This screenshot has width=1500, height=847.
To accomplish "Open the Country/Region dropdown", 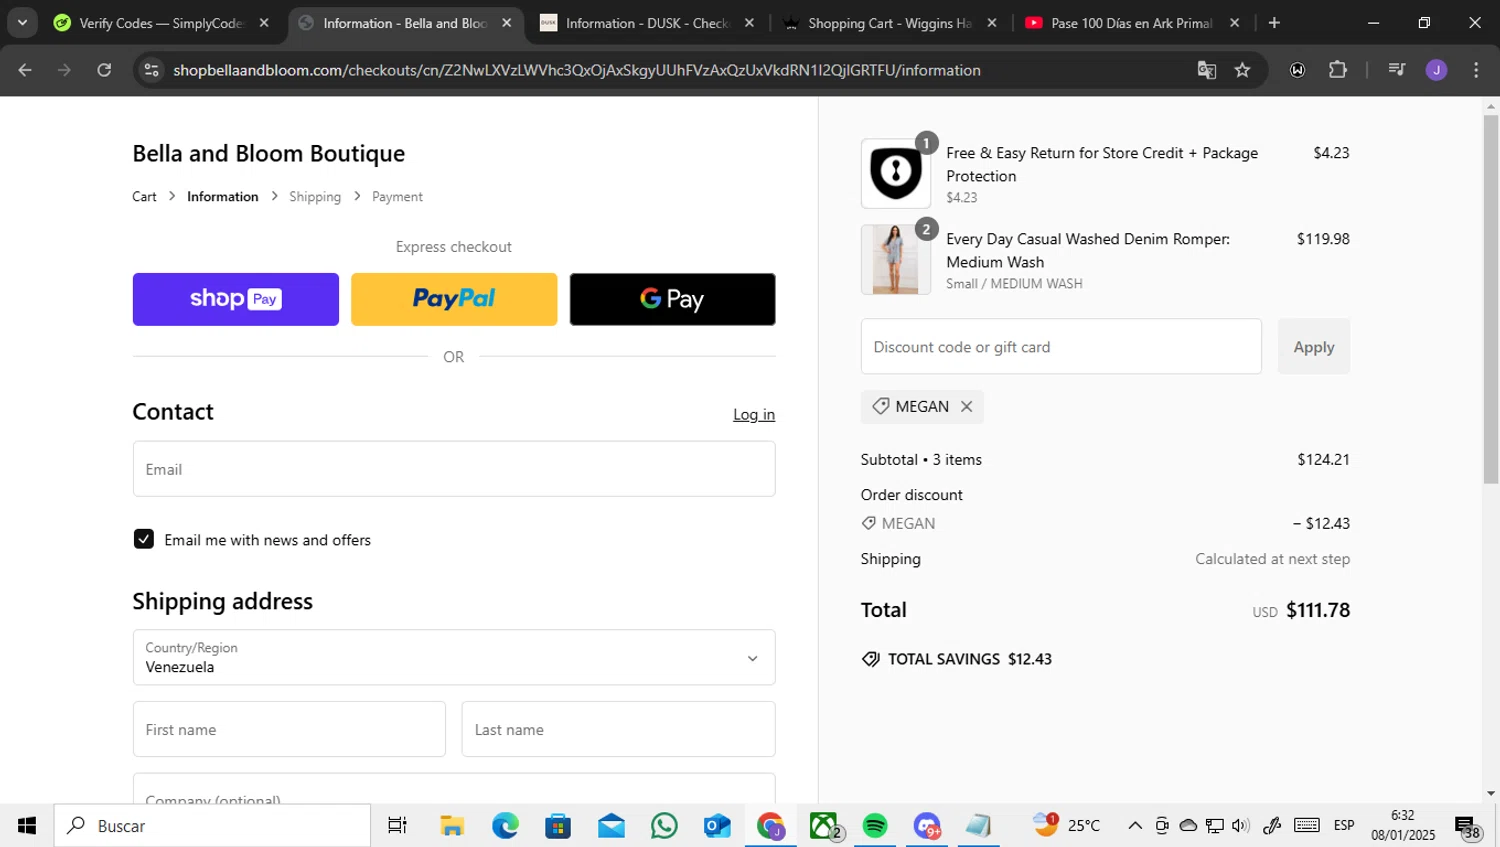I will tap(454, 657).
